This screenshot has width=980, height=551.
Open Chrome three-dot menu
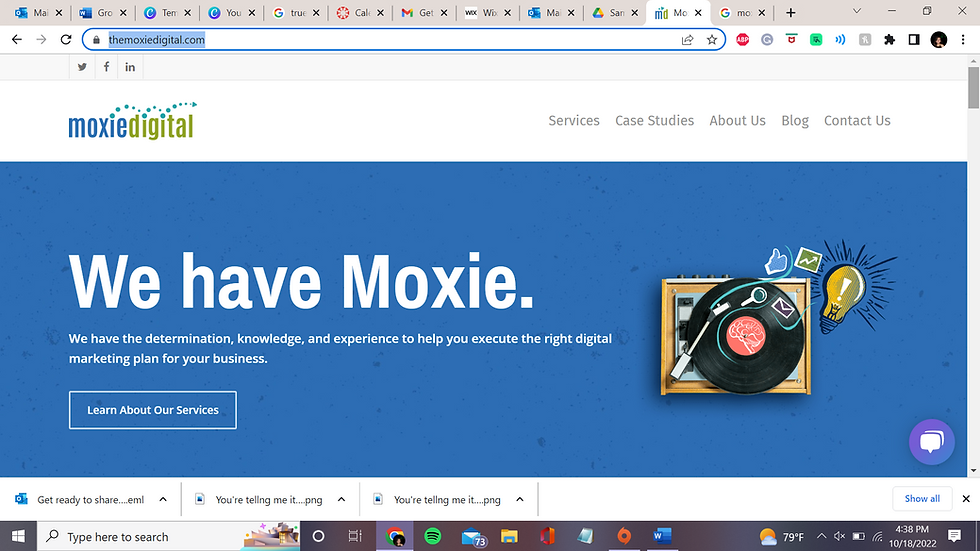coord(962,39)
